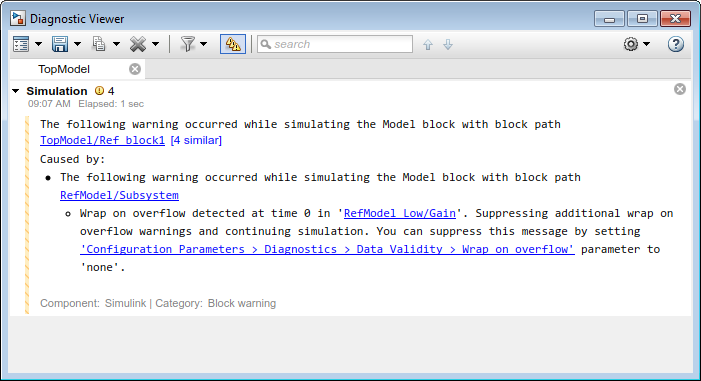This screenshot has width=701, height=381.
Task: Click the Simulation warning count icon
Action: click(99, 91)
